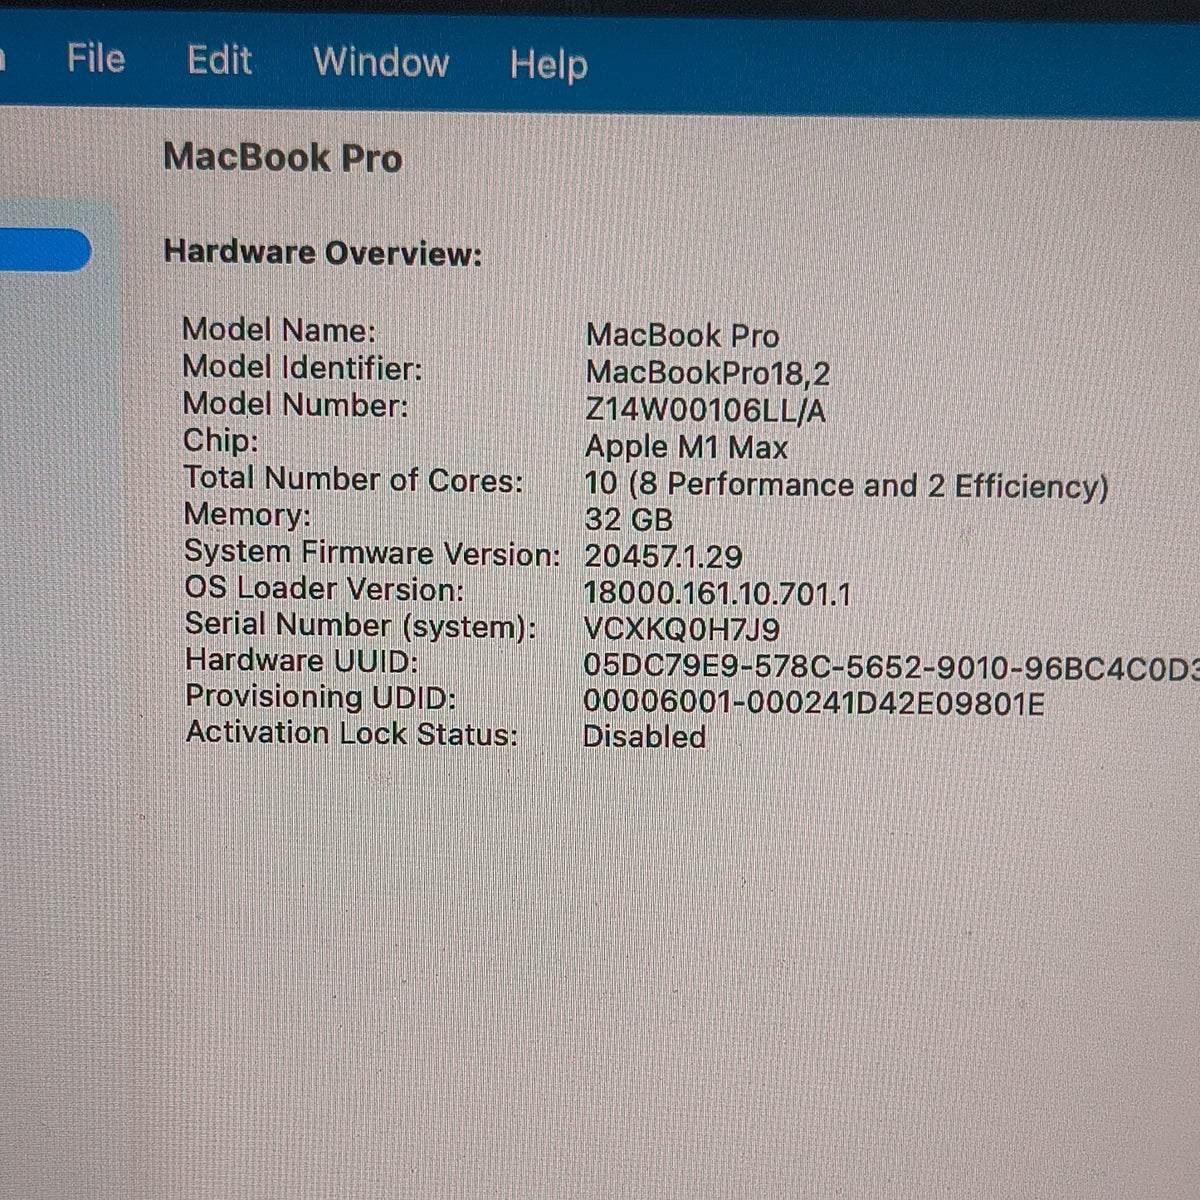The width and height of the screenshot is (1200, 1200).
Task: Select the Apple M1 Max value
Action: click(686, 447)
